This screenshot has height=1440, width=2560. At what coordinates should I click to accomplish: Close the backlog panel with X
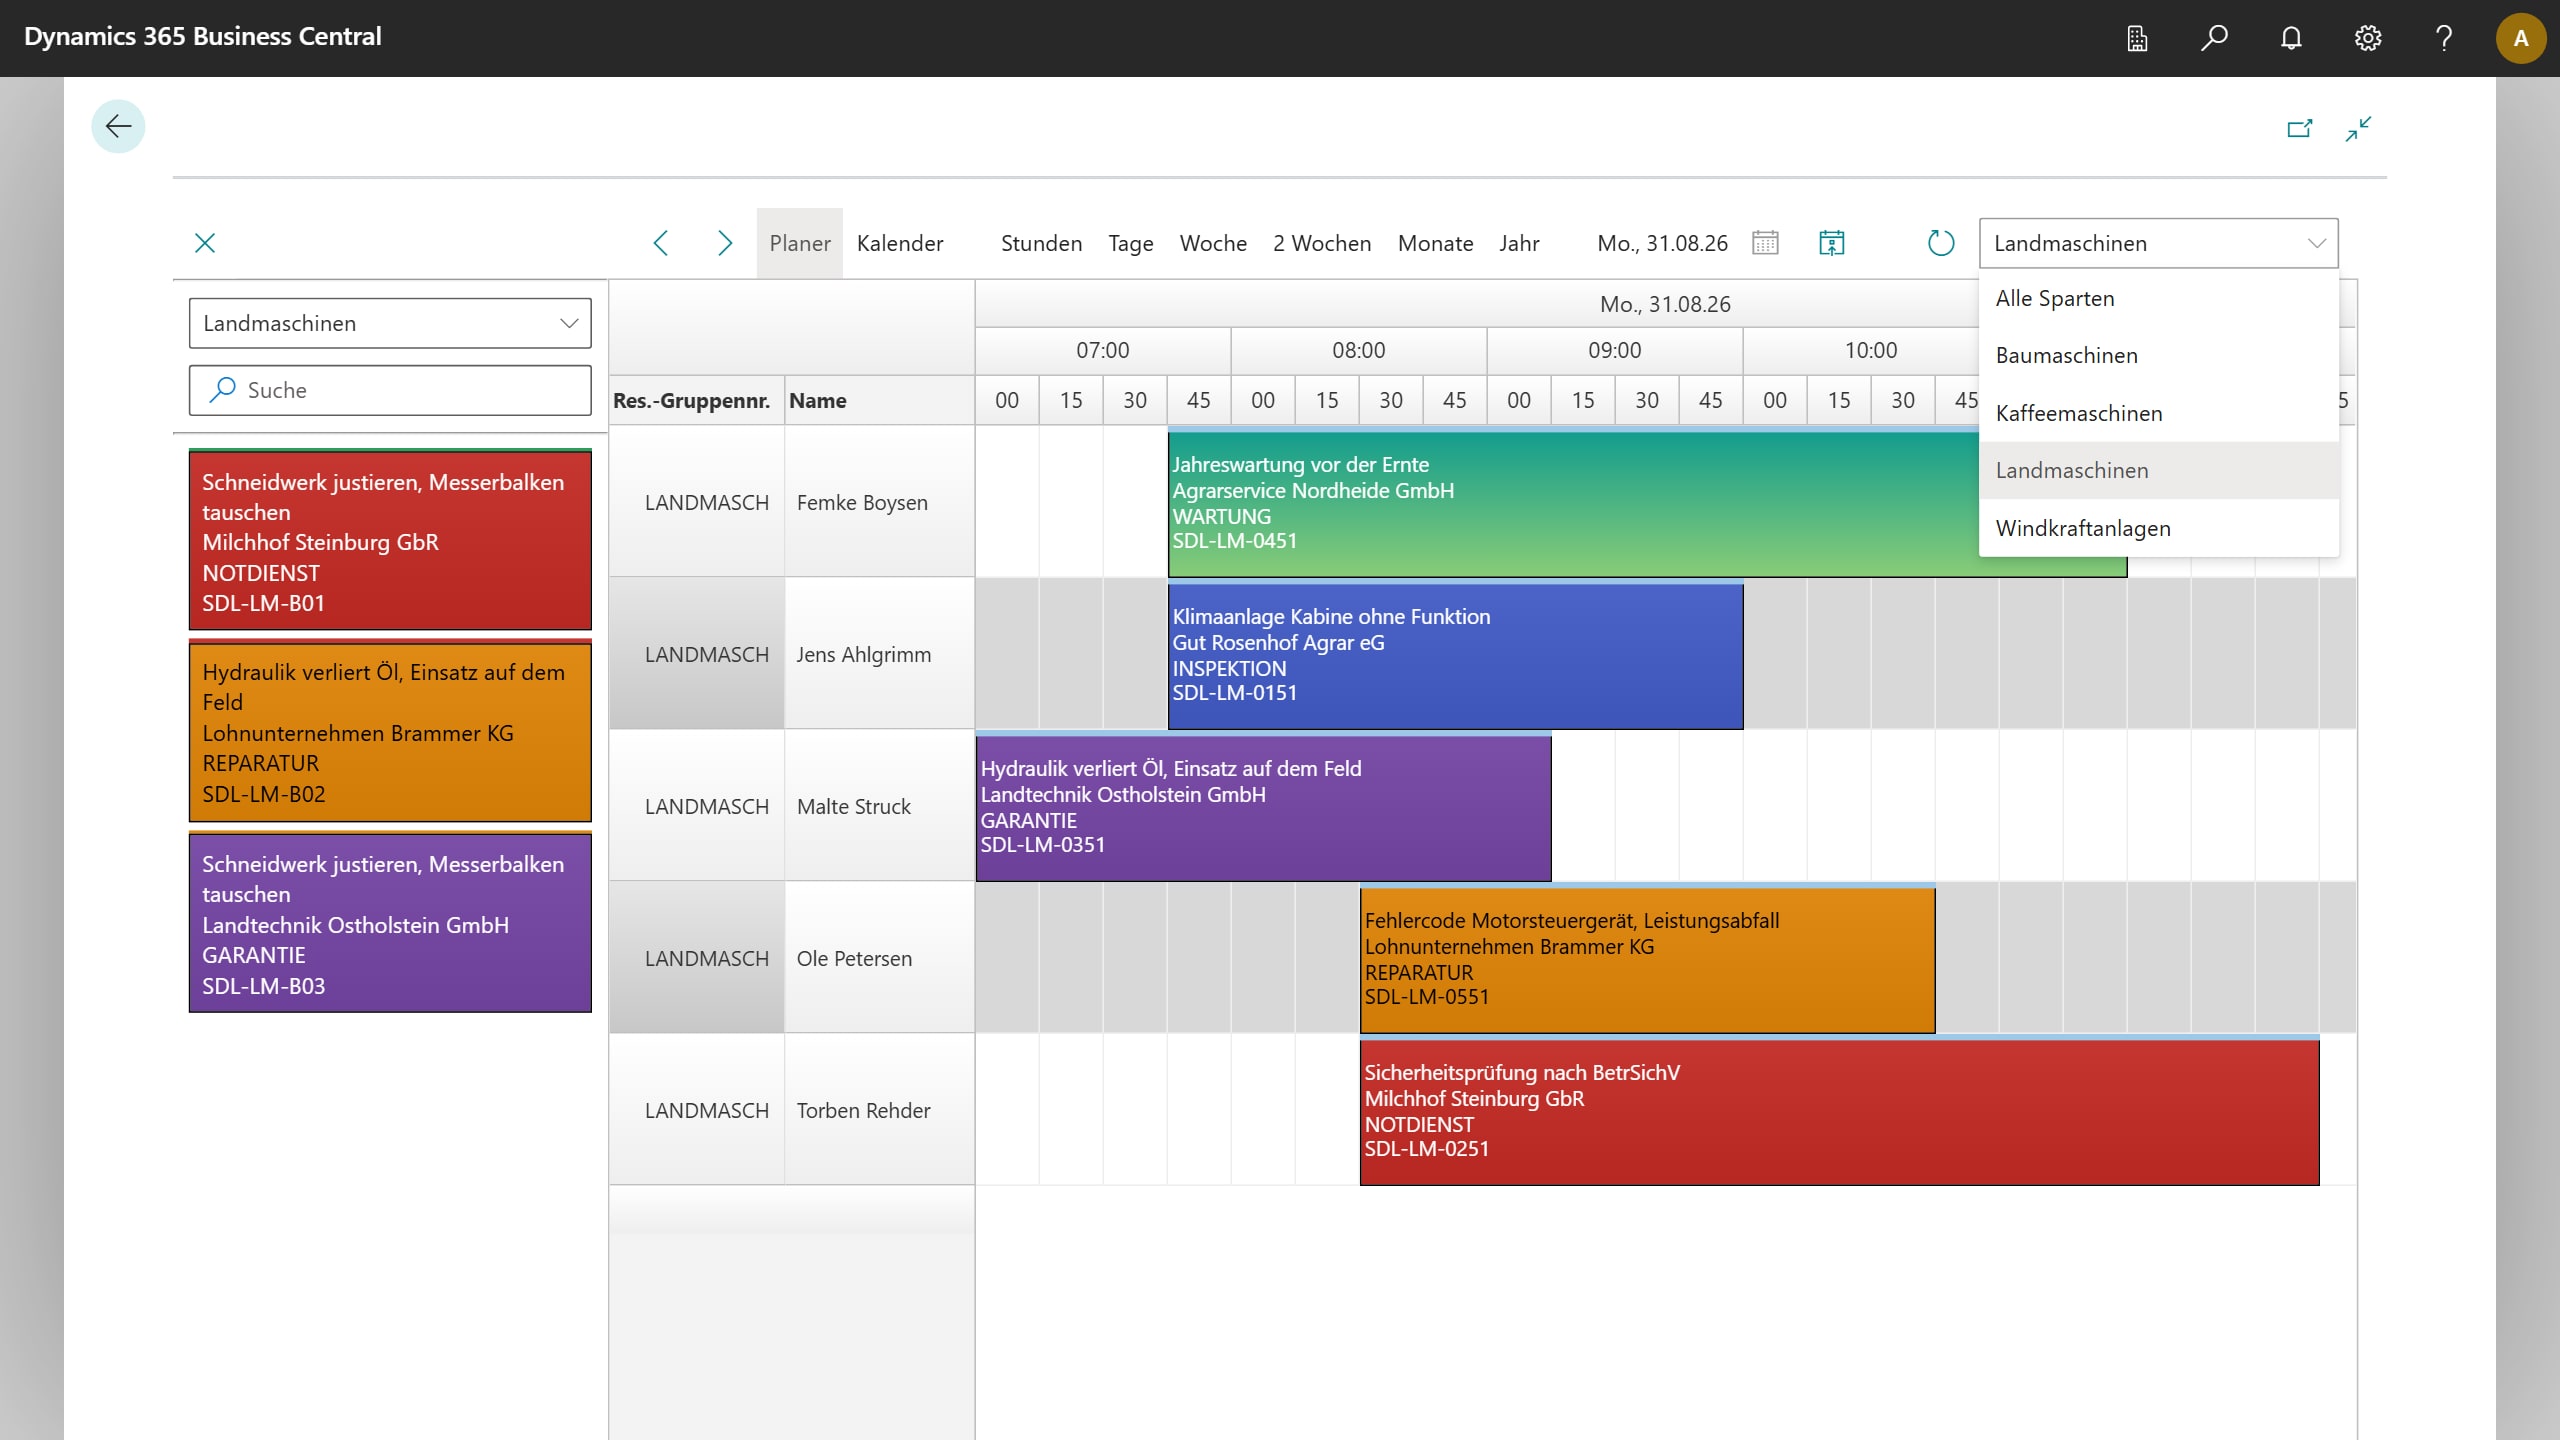[205, 243]
